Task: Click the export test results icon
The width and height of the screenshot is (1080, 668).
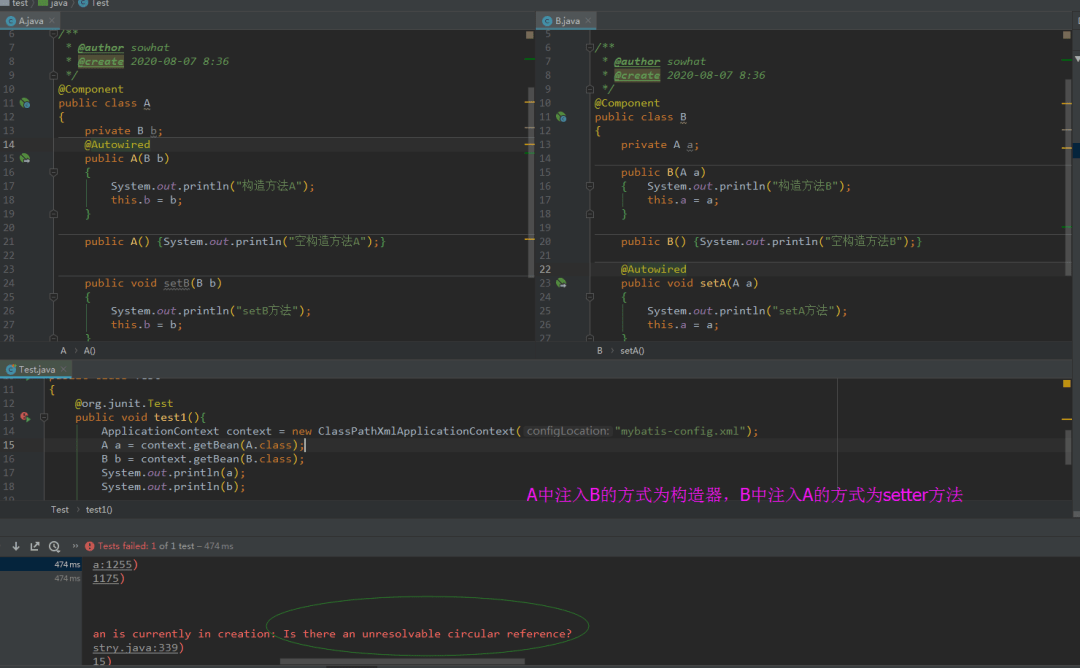Action: (34, 546)
